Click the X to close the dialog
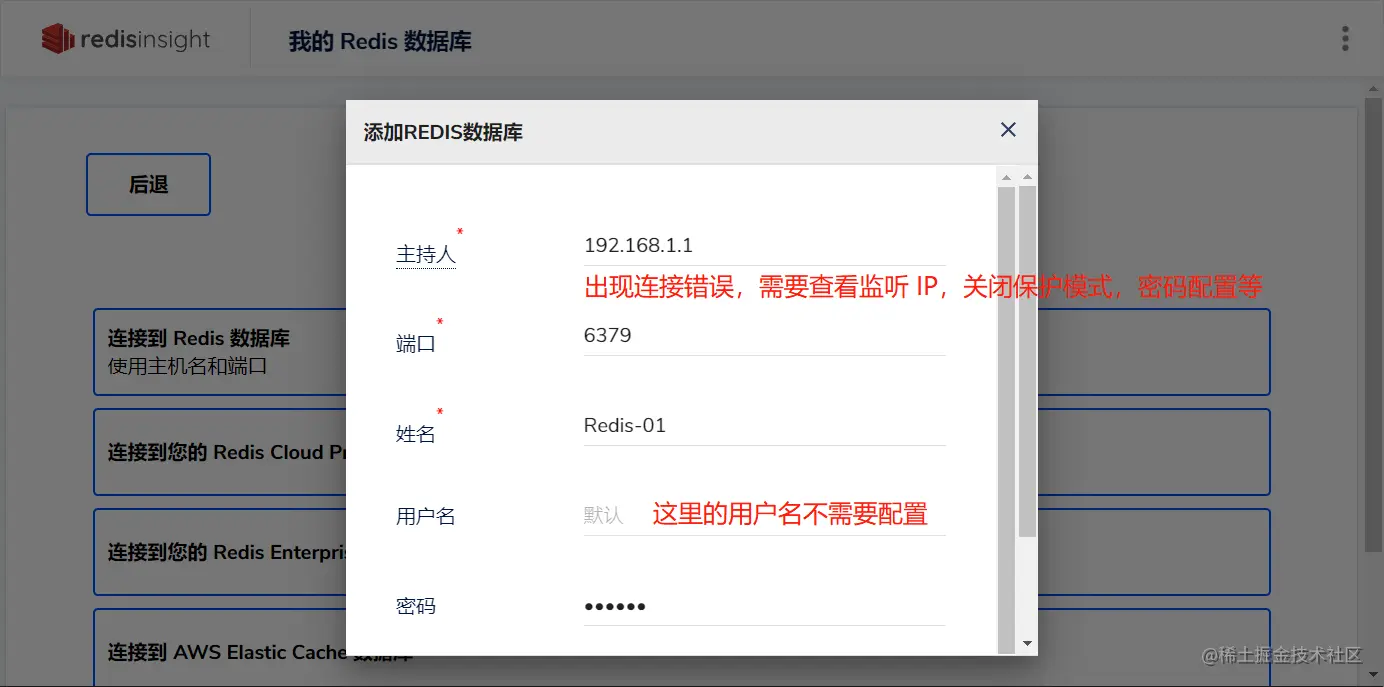The width and height of the screenshot is (1384, 687). click(1007, 130)
